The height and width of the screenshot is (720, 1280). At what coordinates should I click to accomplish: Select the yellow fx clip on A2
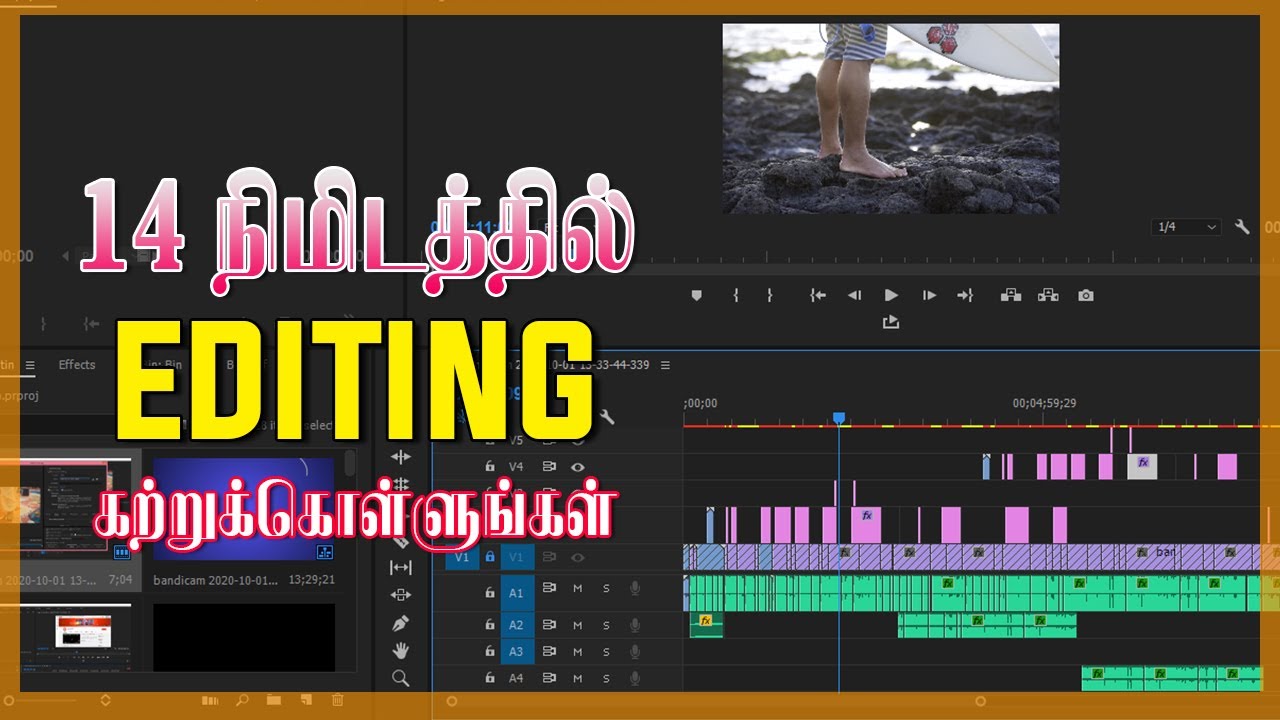pos(706,625)
